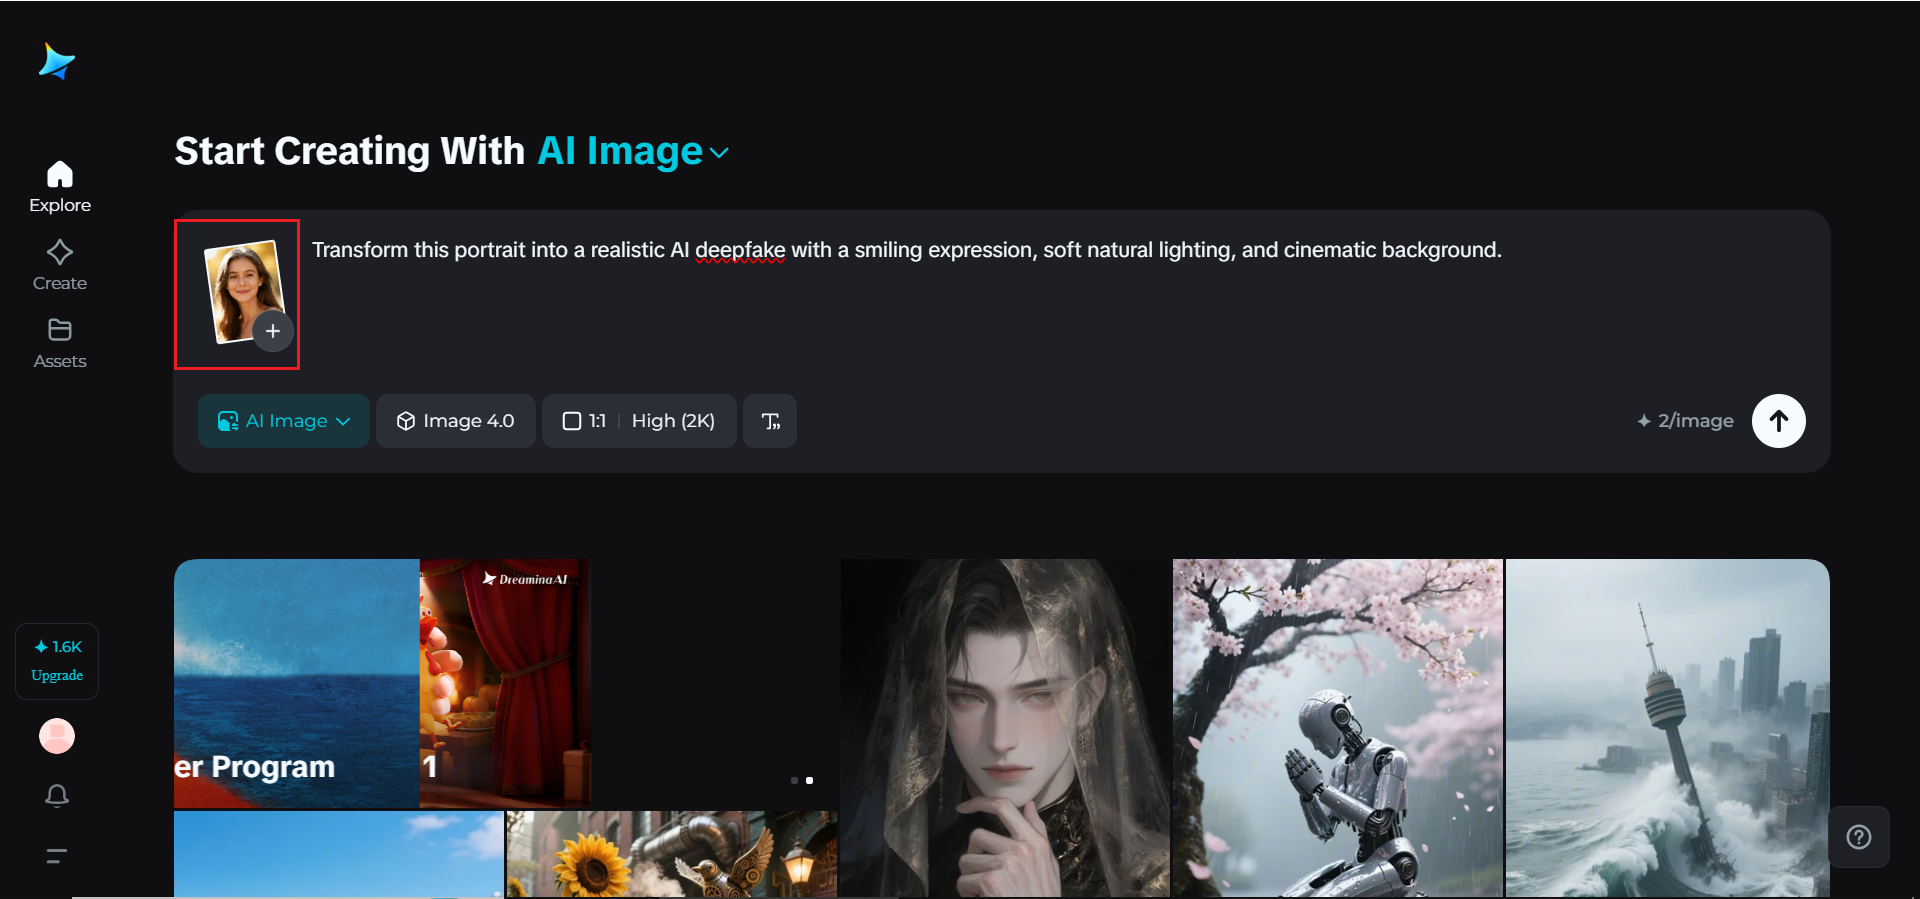Open the Create section

[60, 265]
